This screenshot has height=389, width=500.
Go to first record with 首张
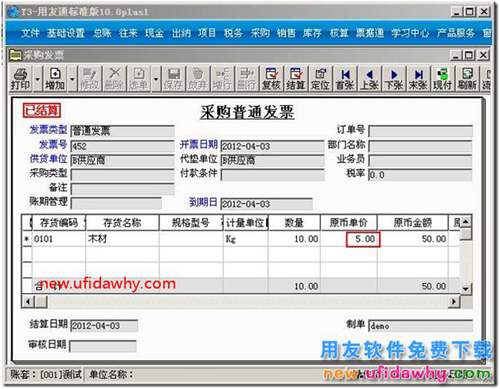tap(345, 79)
